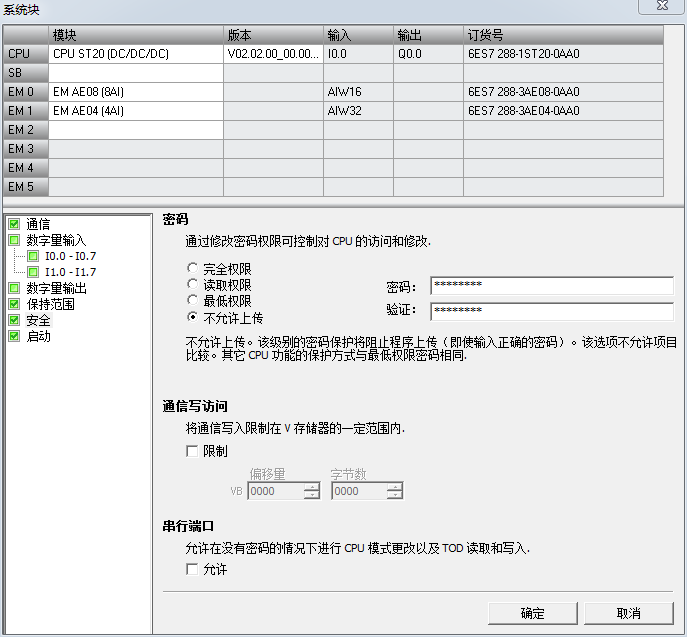Click the 确定 button
Viewport: 687px width, 637px height.
pos(532,613)
